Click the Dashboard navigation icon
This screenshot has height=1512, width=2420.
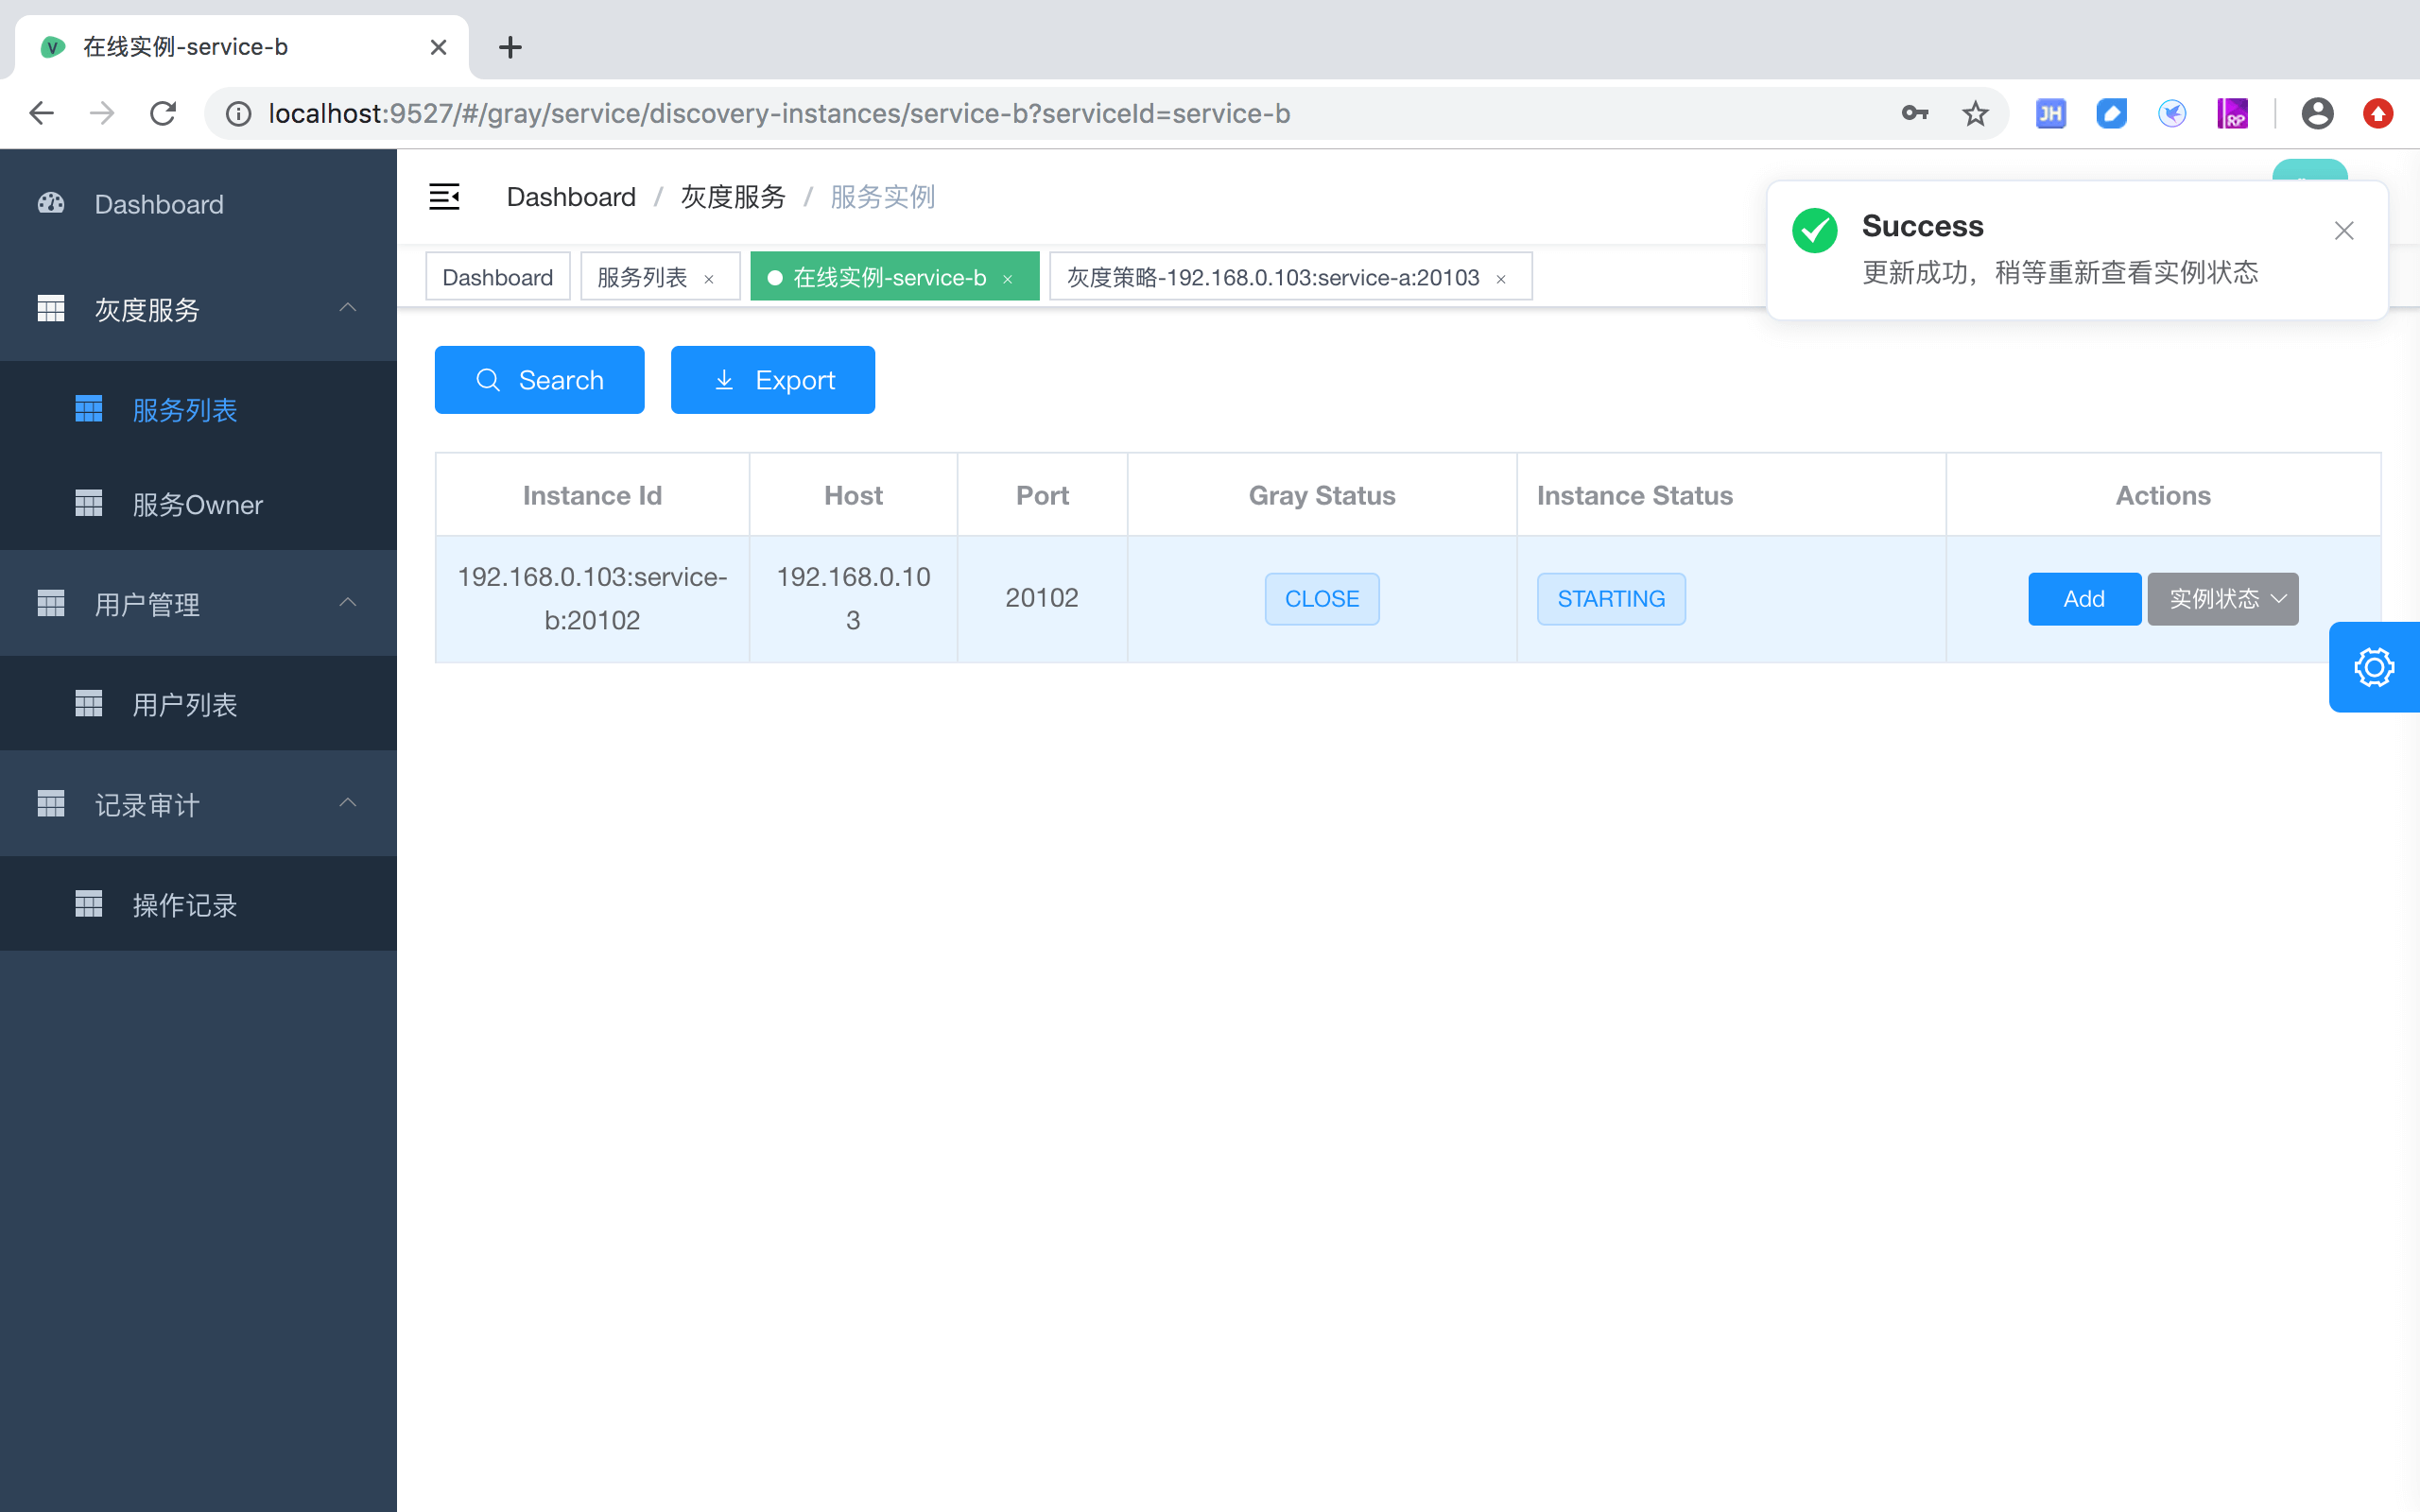click(x=50, y=204)
